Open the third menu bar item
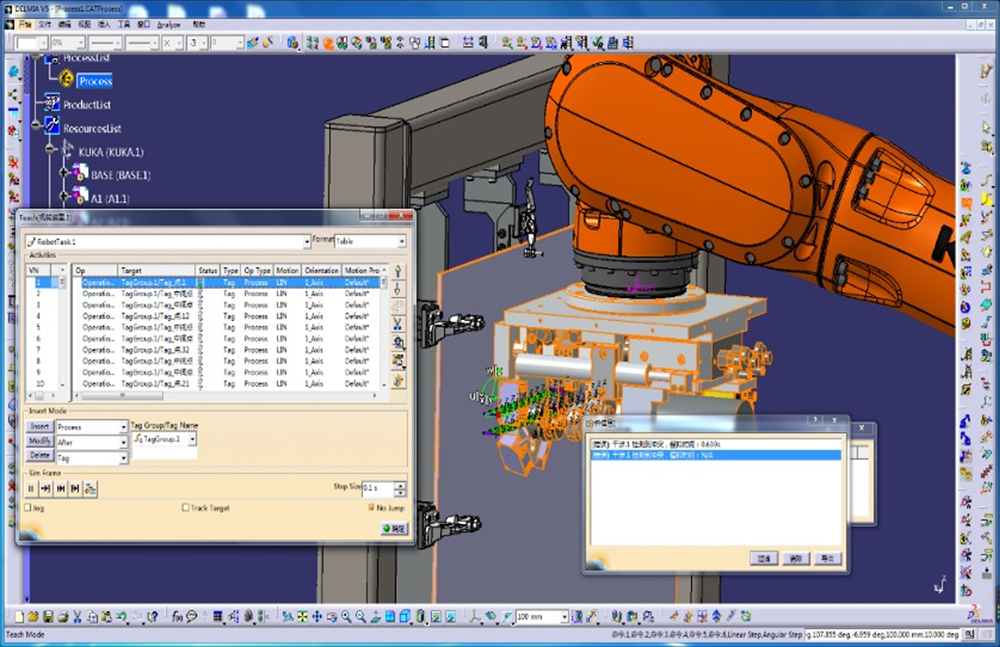The height and width of the screenshot is (647, 1000). (64, 24)
